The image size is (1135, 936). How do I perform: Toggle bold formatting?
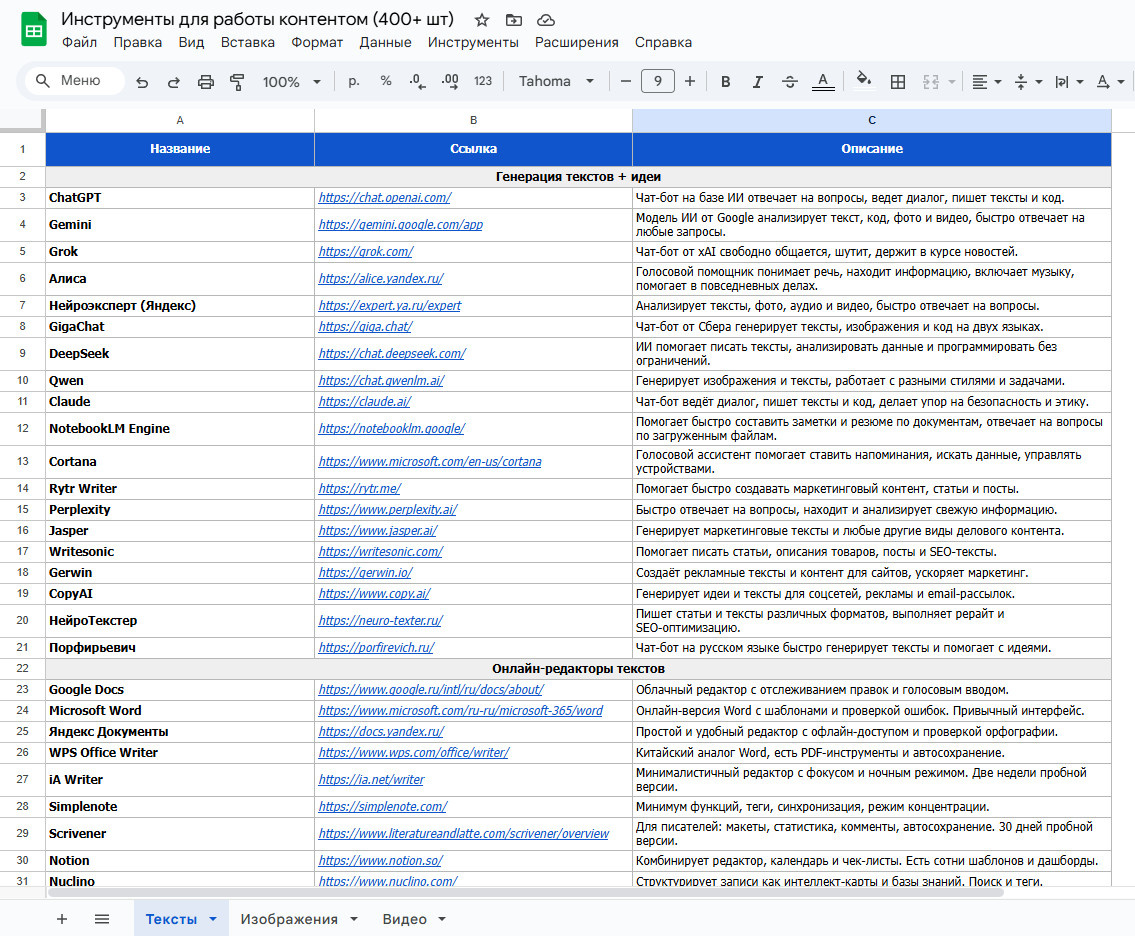tap(725, 82)
